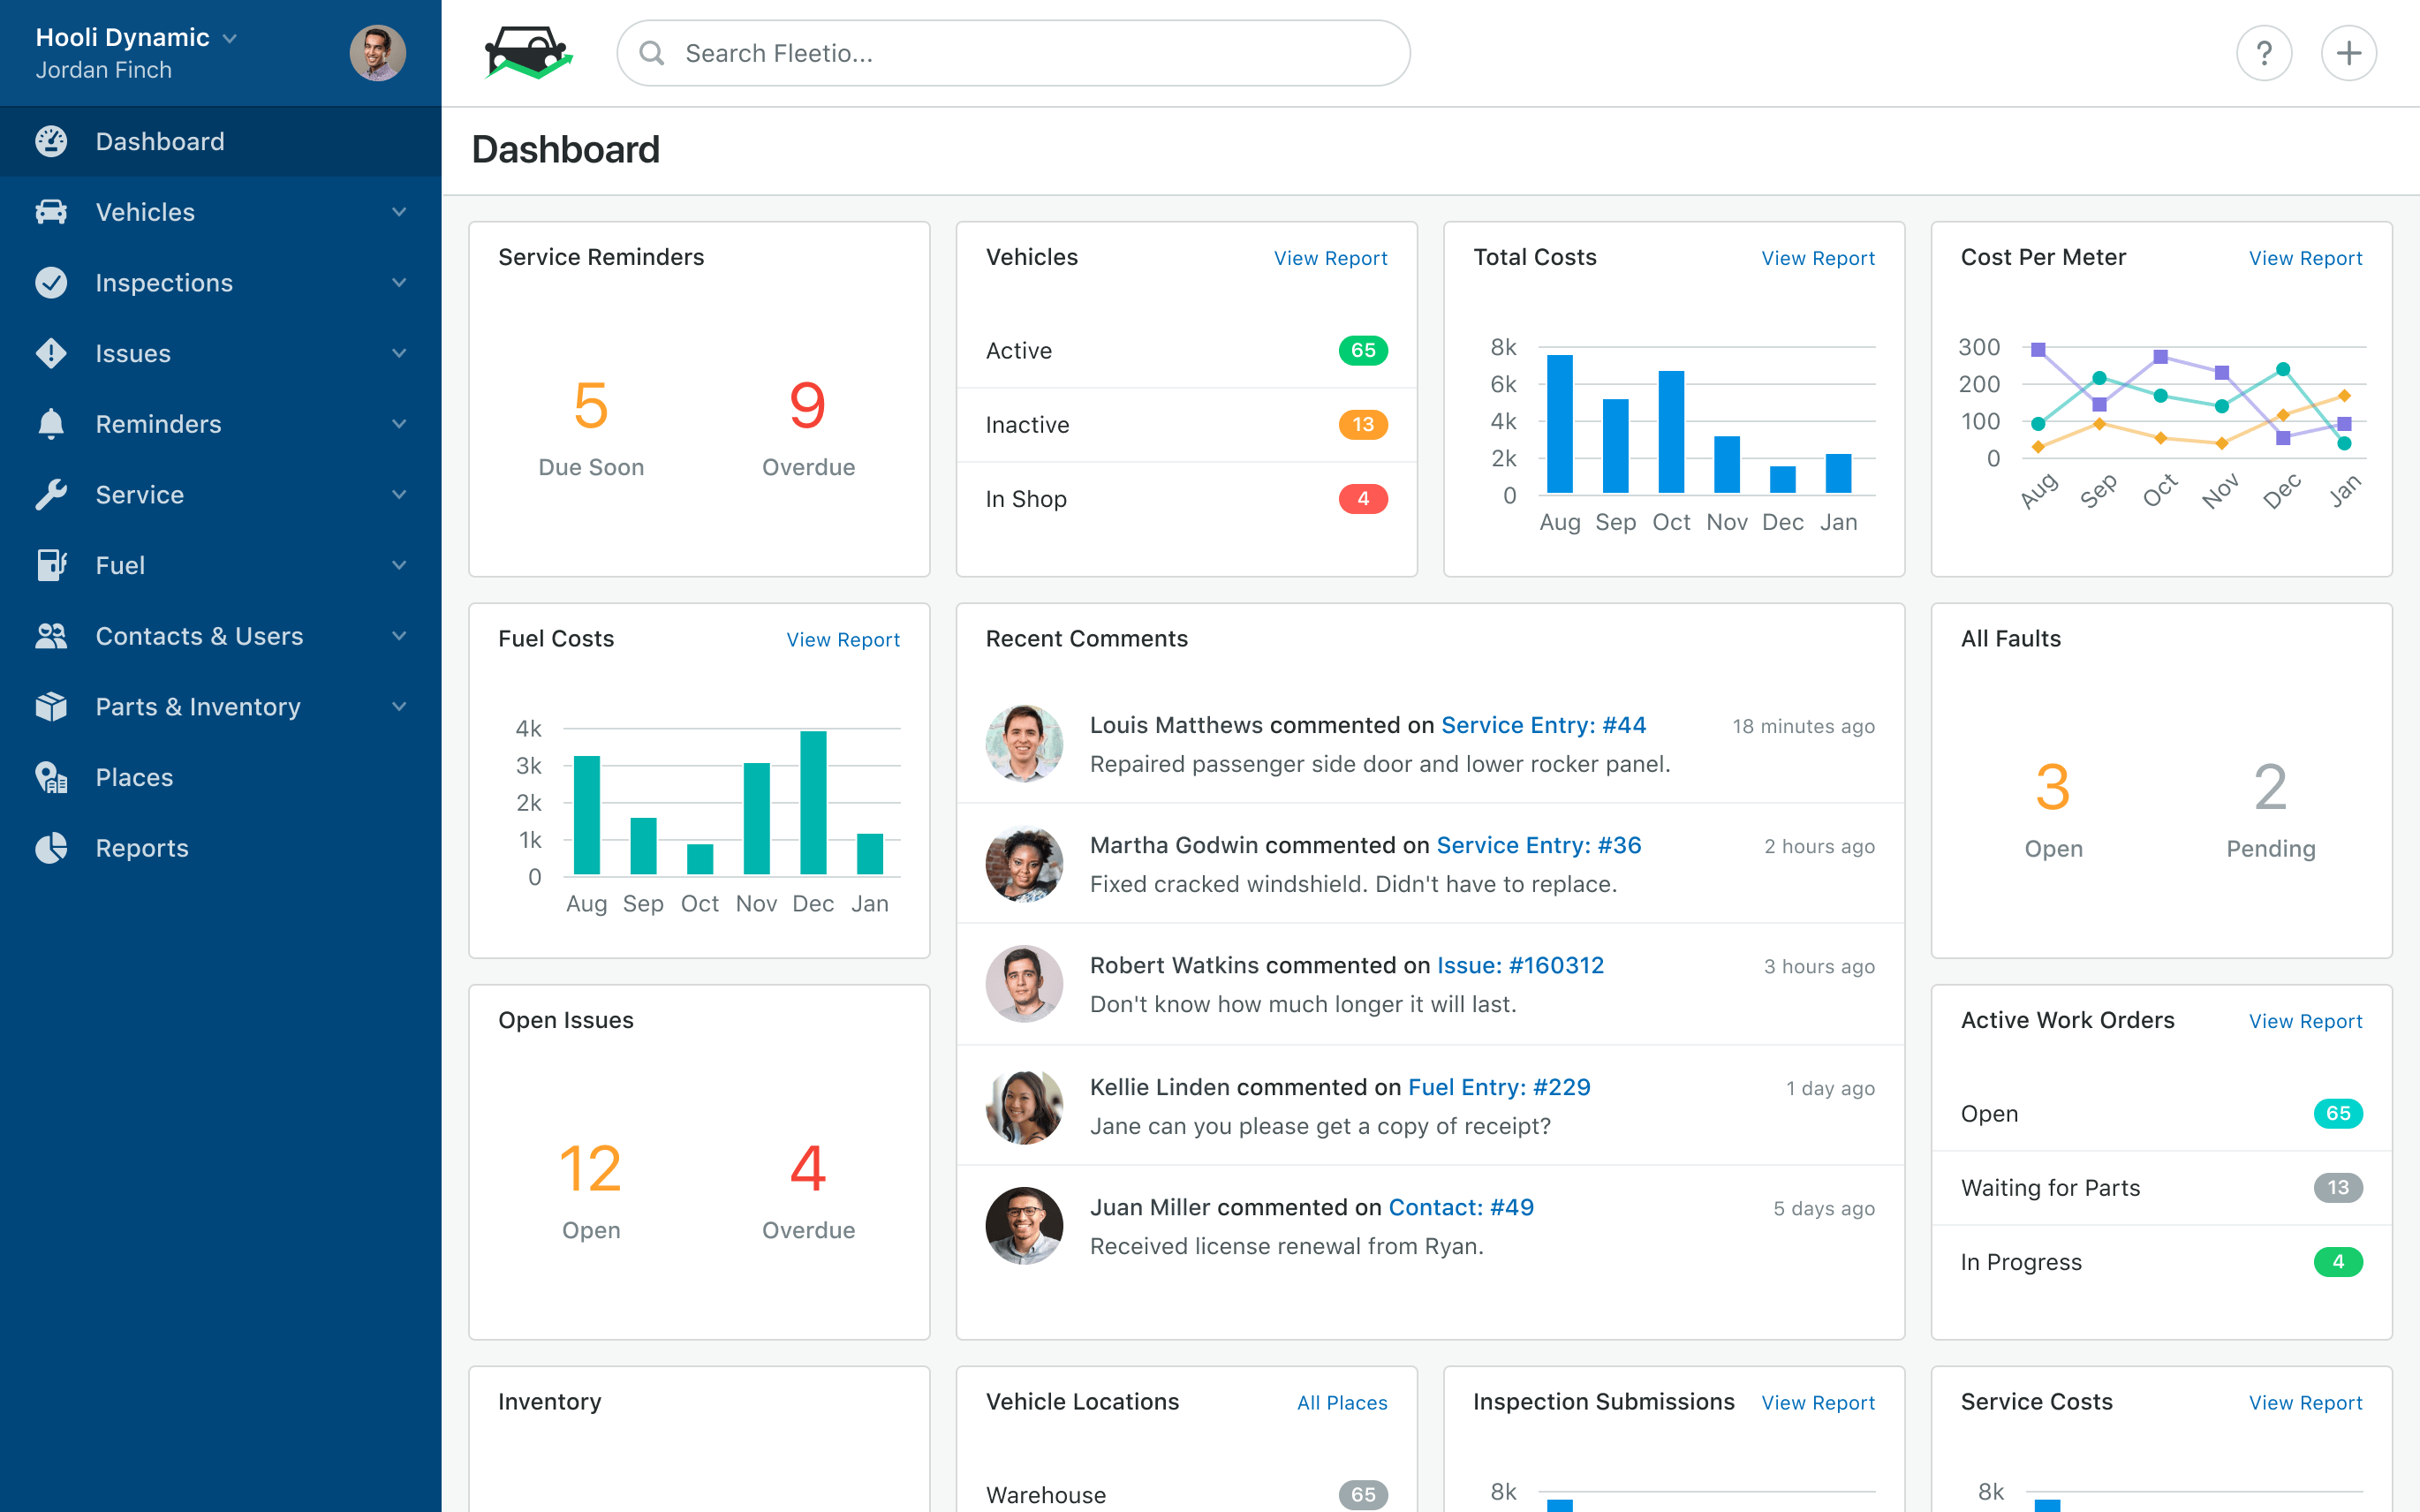Expand the Vehicles sidebar section
Viewport: 2420px width, 1512px height.
click(x=399, y=212)
